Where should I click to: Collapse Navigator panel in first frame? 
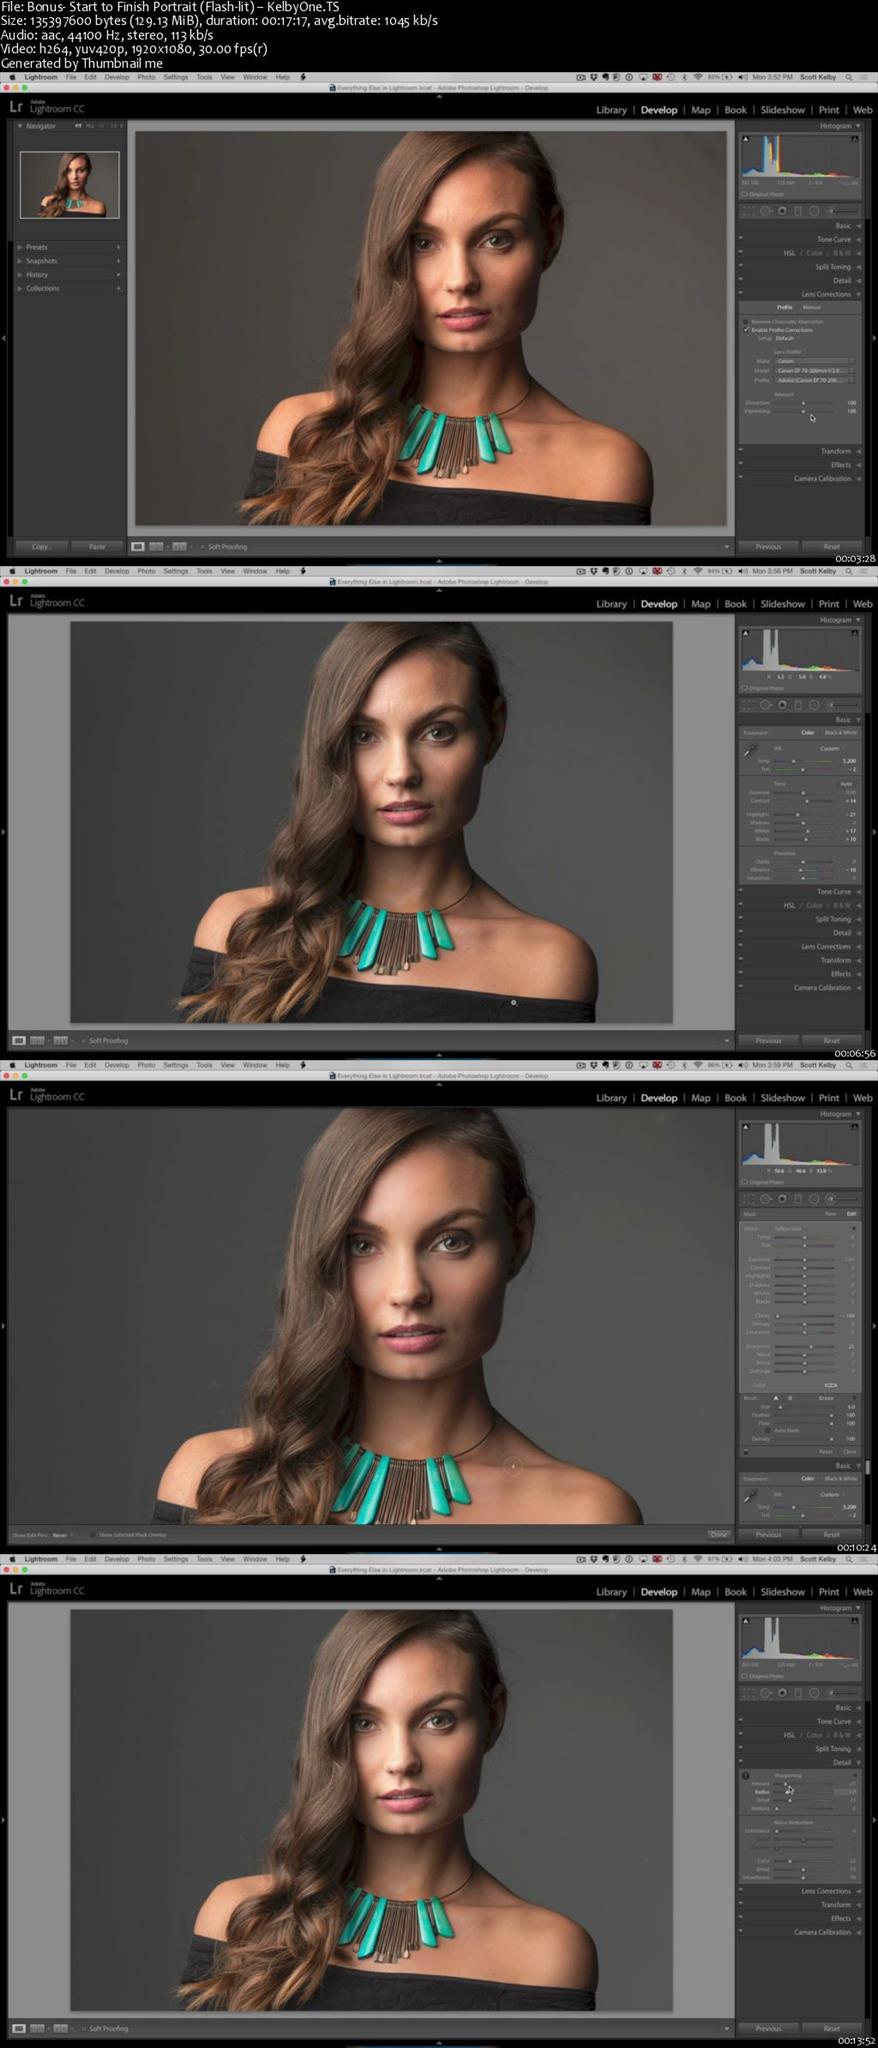[x=20, y=126]
